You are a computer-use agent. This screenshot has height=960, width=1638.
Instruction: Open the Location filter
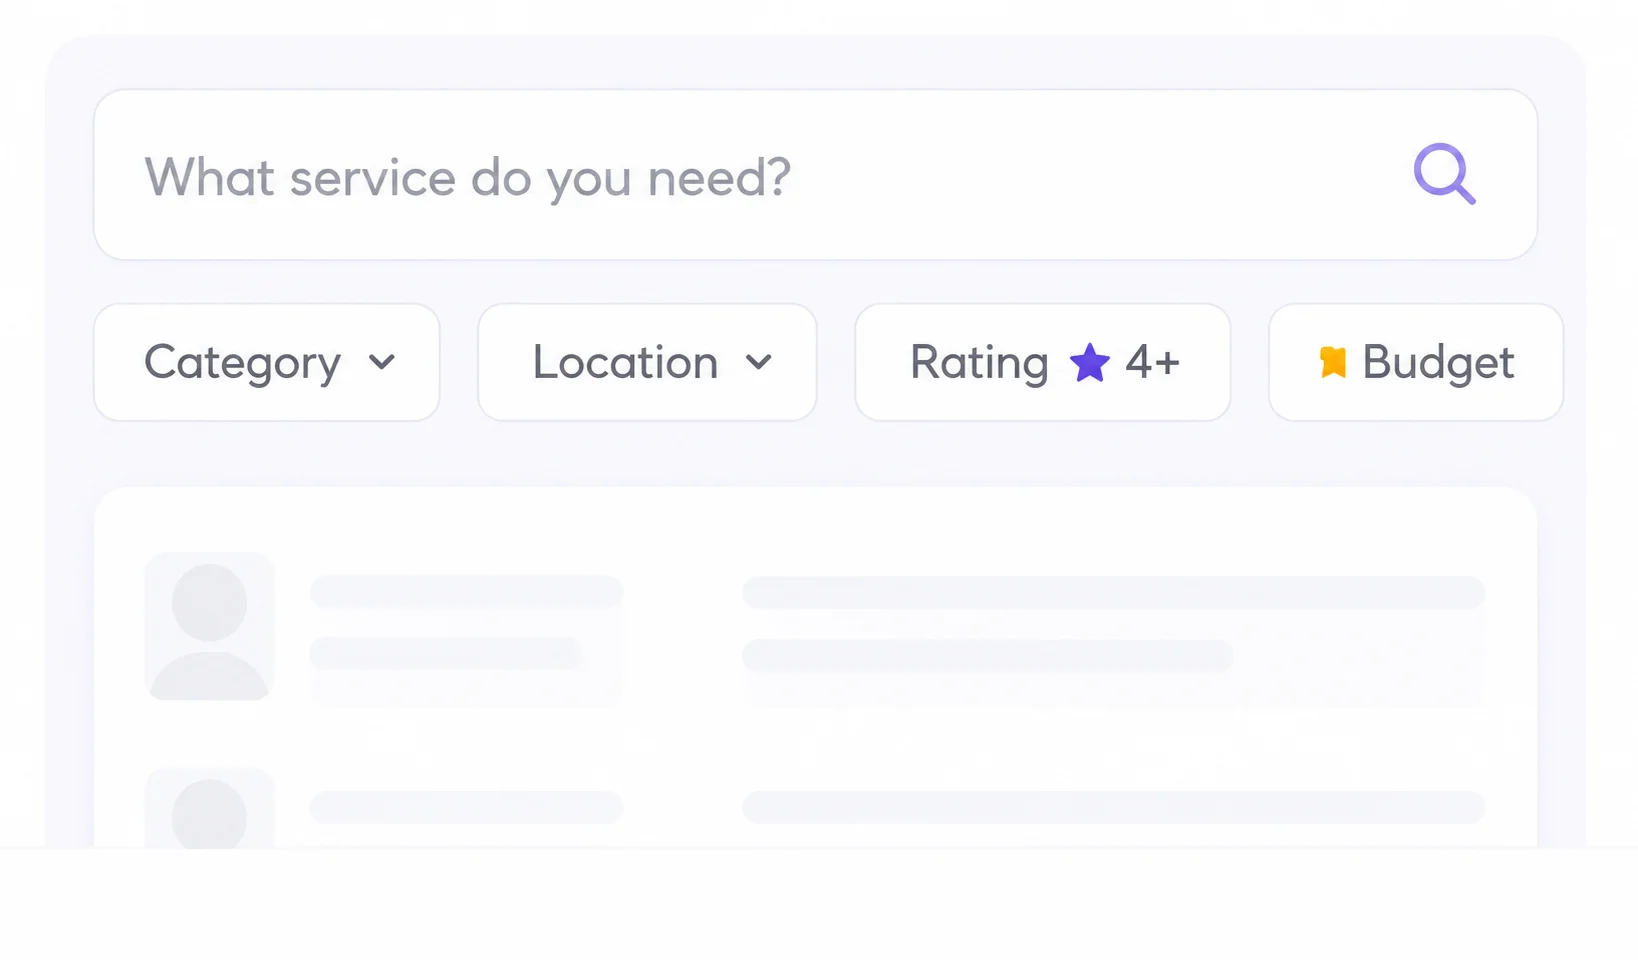coord(647,362)
